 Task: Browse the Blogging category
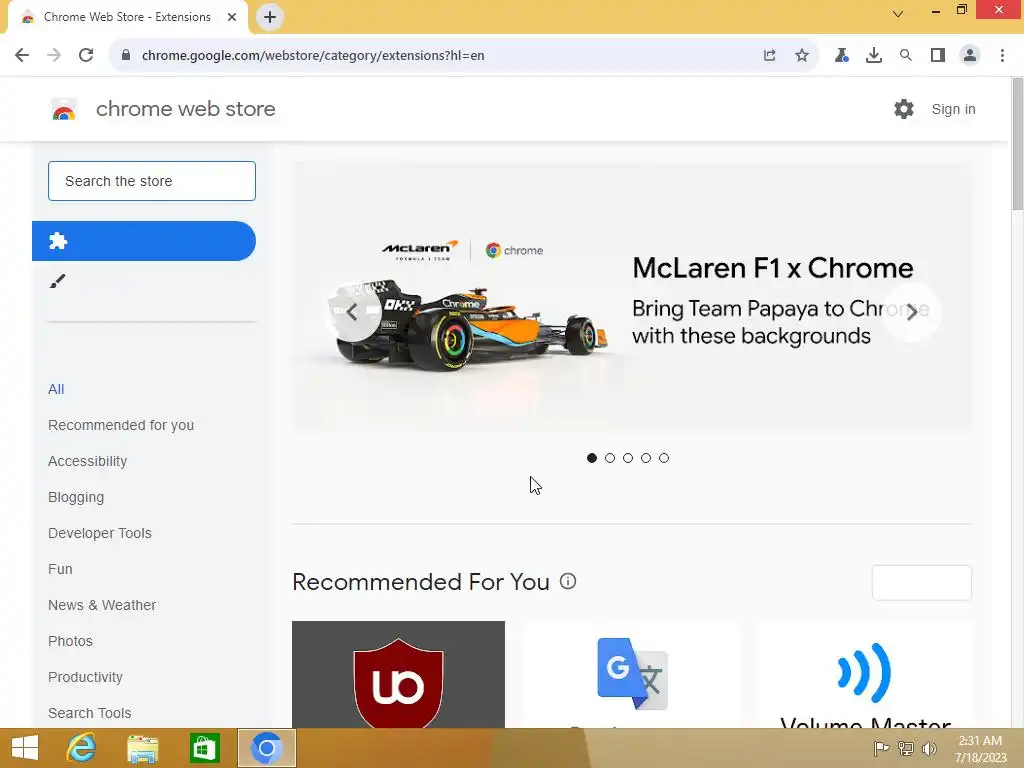(x=76, y=497)
